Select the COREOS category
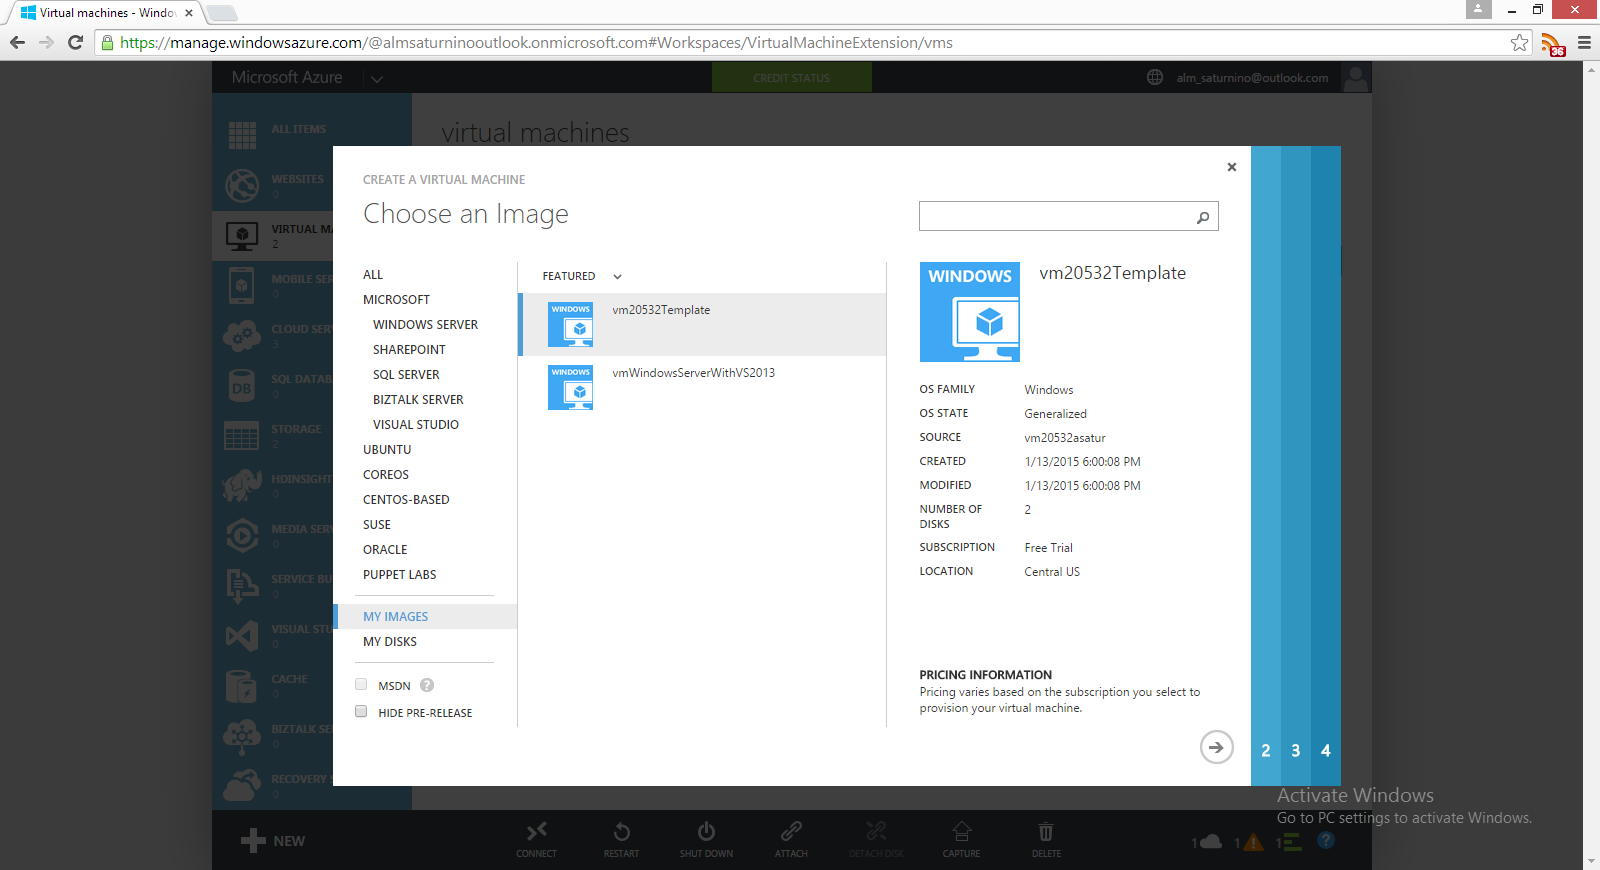 pyautogui.click(x=386, y=475)
